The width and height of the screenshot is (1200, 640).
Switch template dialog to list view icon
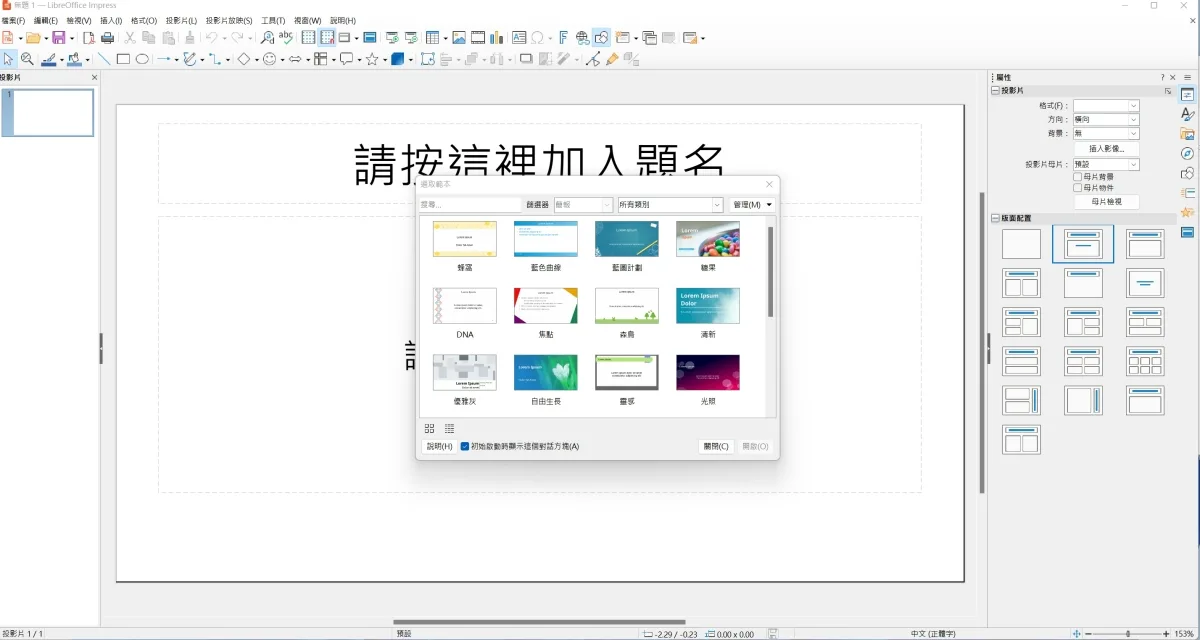click(450, 429)
